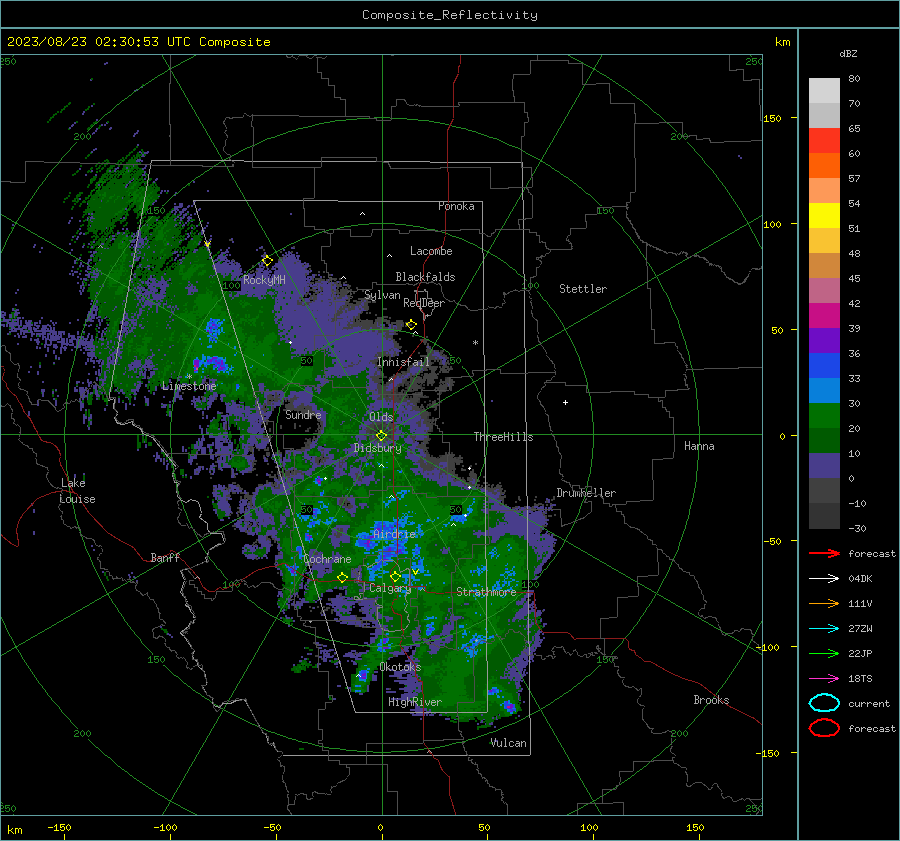
Task: Click the Innisfail city label
Action: coord(404,362)
